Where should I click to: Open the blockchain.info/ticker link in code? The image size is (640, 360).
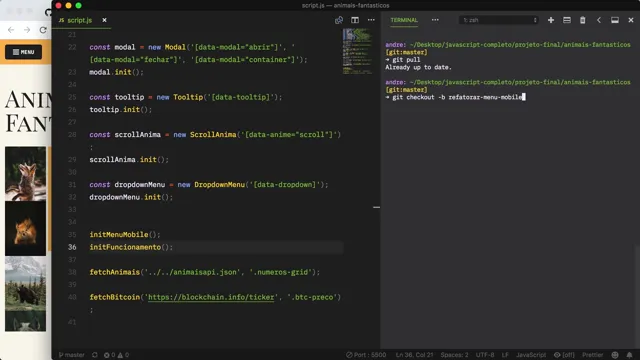pos(211,297)
